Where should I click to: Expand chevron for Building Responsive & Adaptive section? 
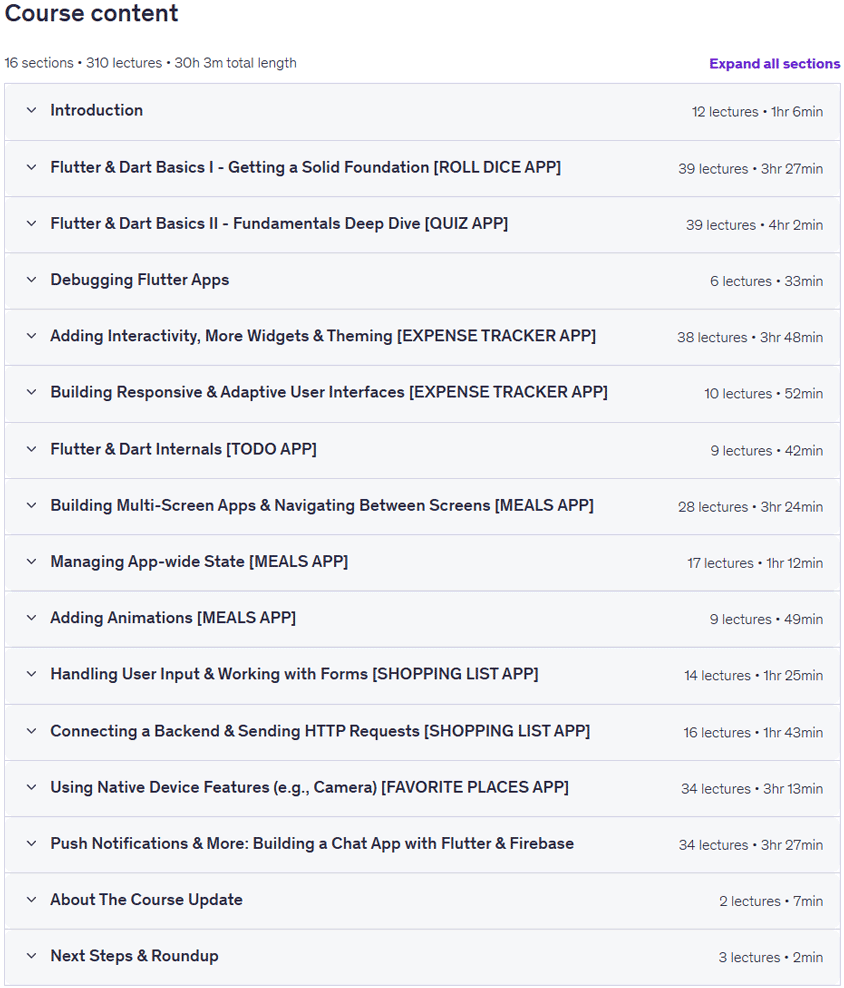[x=32, y=392]
